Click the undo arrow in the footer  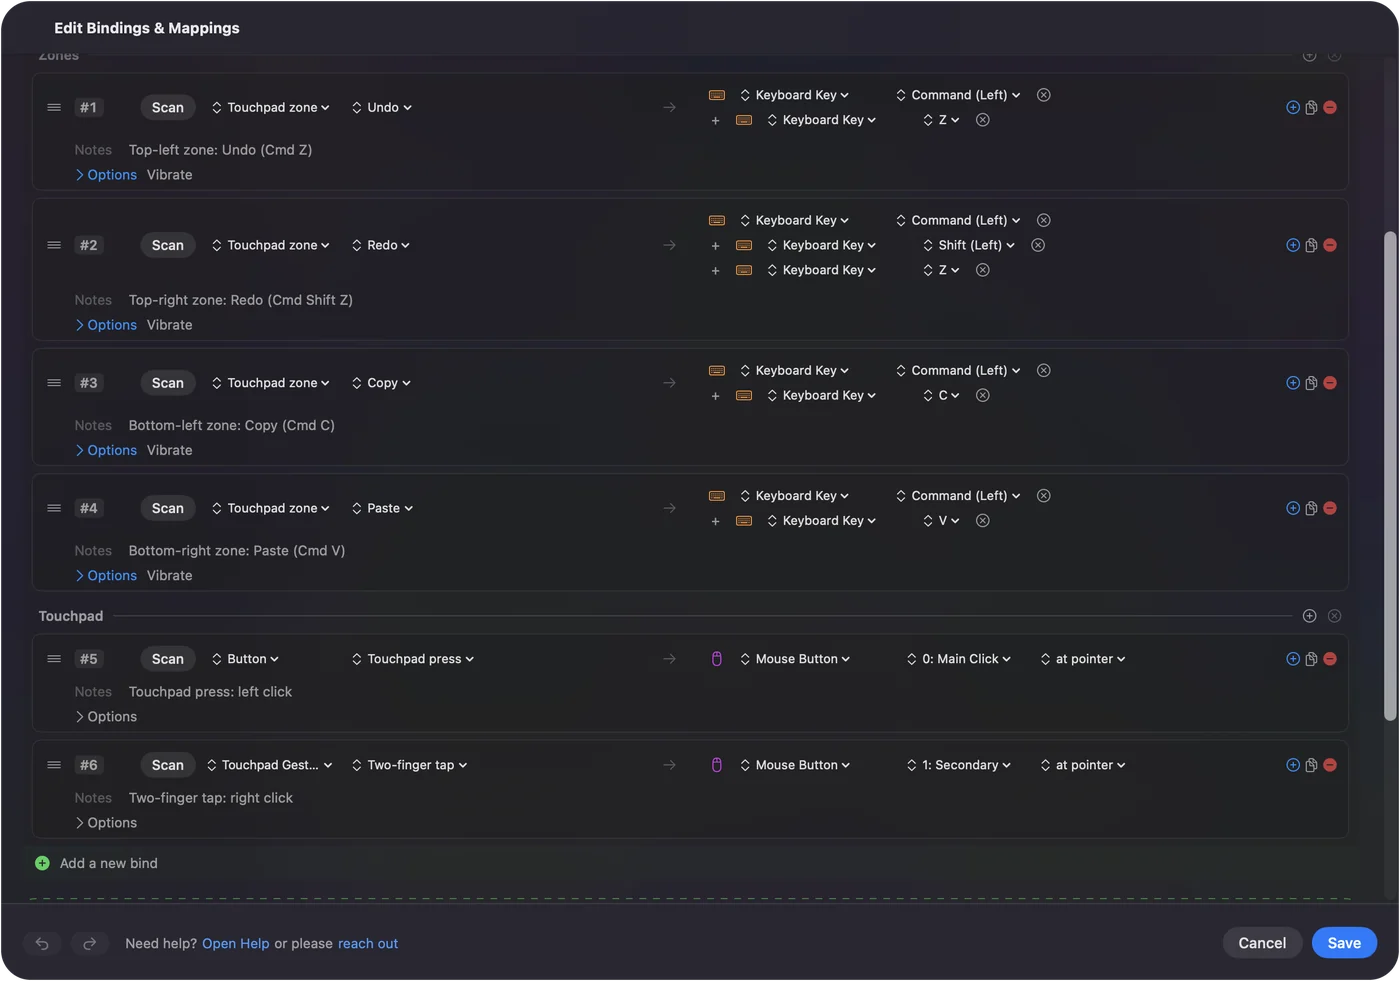[x=42, y=944]
